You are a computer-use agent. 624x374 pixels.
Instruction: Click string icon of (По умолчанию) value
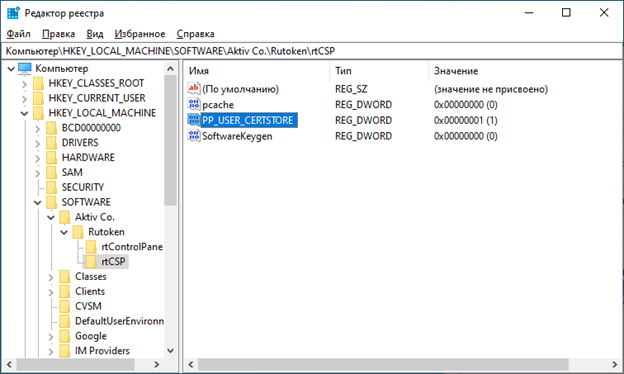[x=194, y=88]
